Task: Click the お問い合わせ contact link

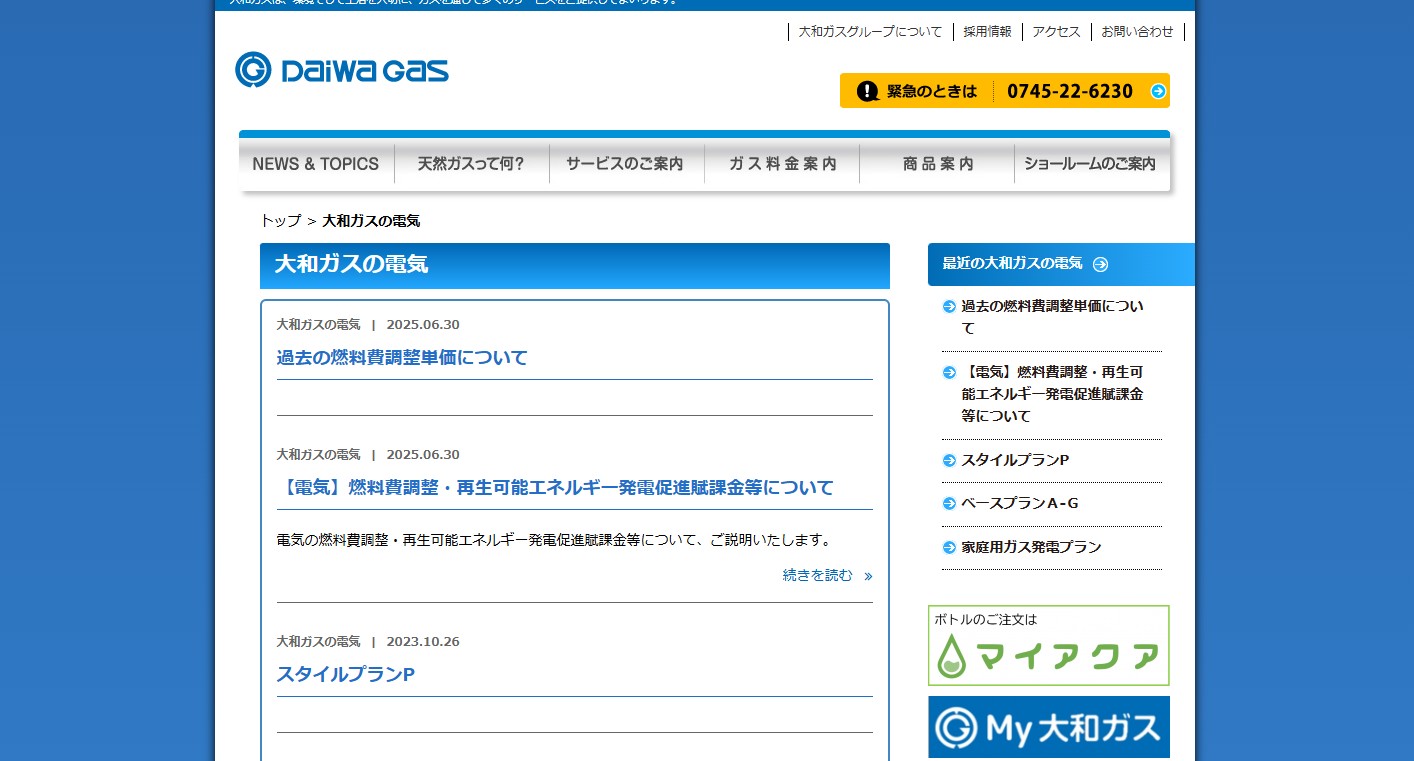Action: (x=1137, y=32)
